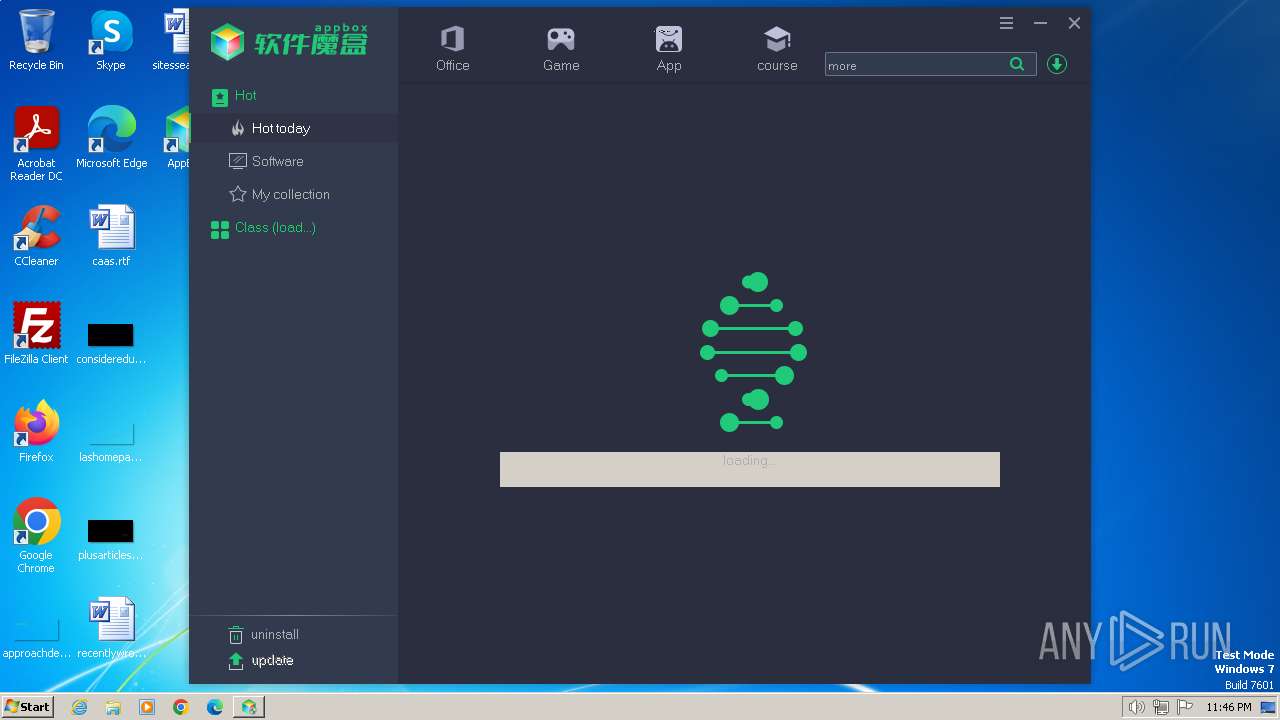This screenshot has width=1280, height=720.
Task: Open Chrome from the taskbar
Action: click(181, 707)
